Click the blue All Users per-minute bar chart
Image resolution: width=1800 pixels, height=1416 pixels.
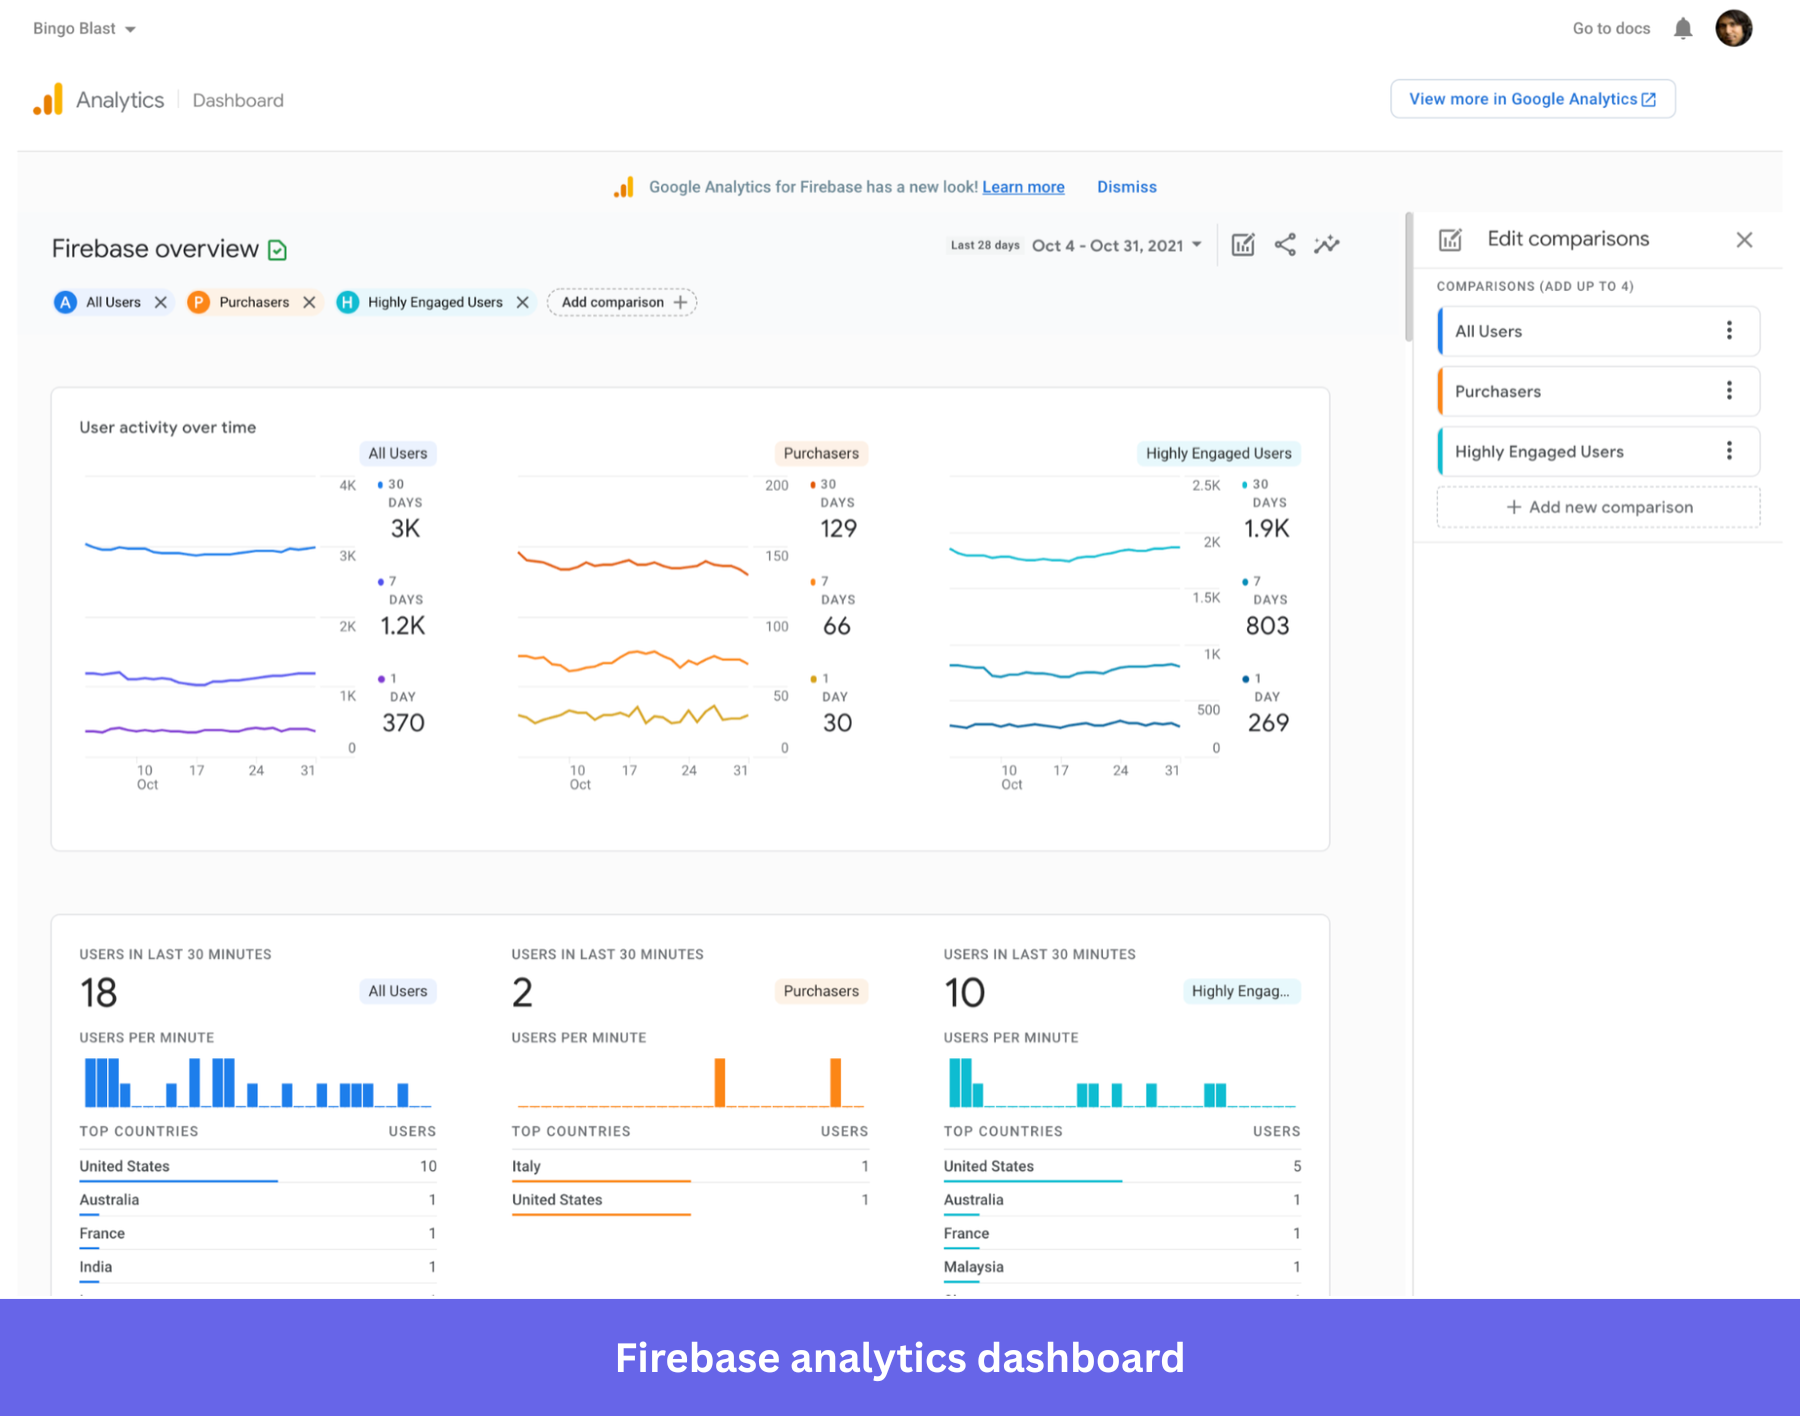click(258, 1082)
